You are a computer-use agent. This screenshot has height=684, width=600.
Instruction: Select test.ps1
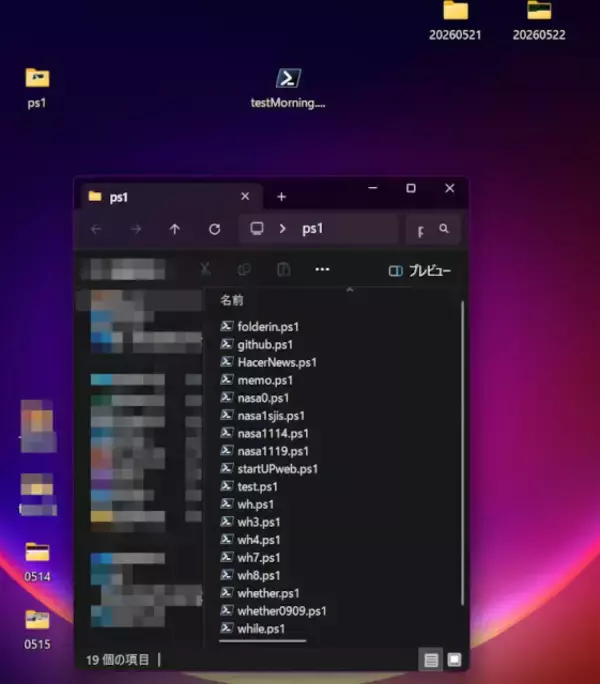point(249,487)
